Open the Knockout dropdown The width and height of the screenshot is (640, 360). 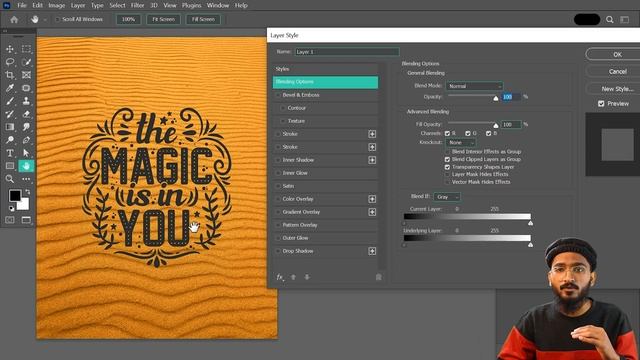click(x=460, y=142)
